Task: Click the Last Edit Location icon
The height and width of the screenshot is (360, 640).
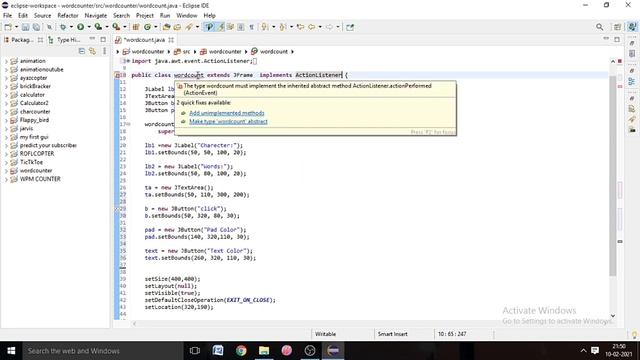Action: 300,27
